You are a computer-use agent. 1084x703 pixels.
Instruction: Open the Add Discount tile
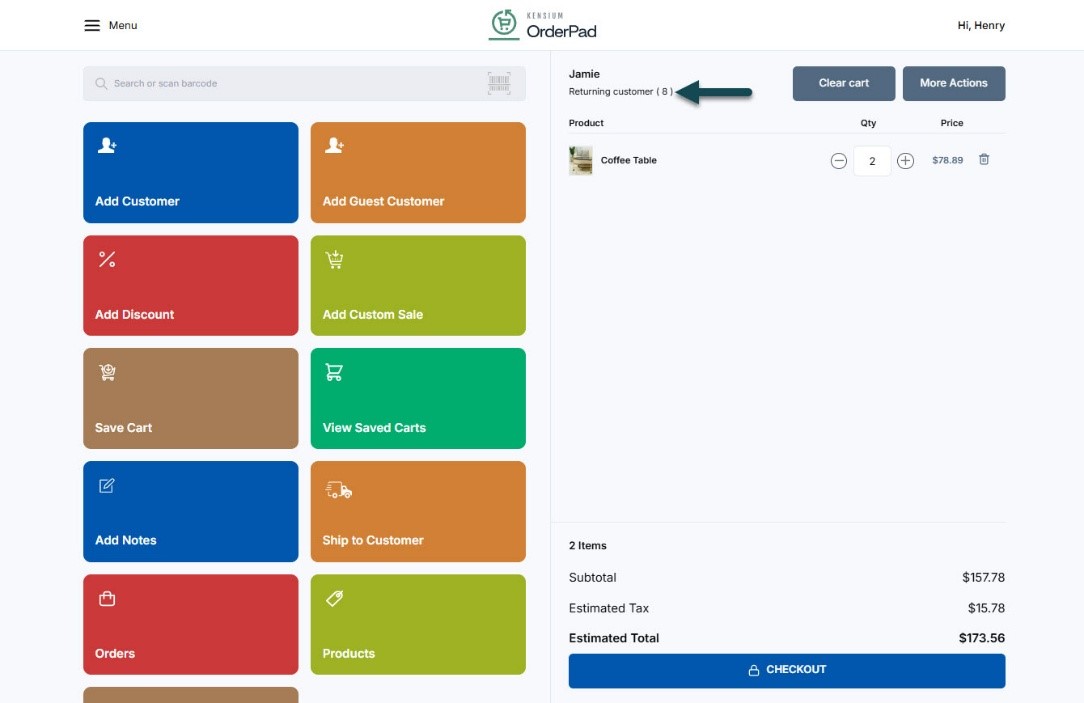tap(191, 285)
